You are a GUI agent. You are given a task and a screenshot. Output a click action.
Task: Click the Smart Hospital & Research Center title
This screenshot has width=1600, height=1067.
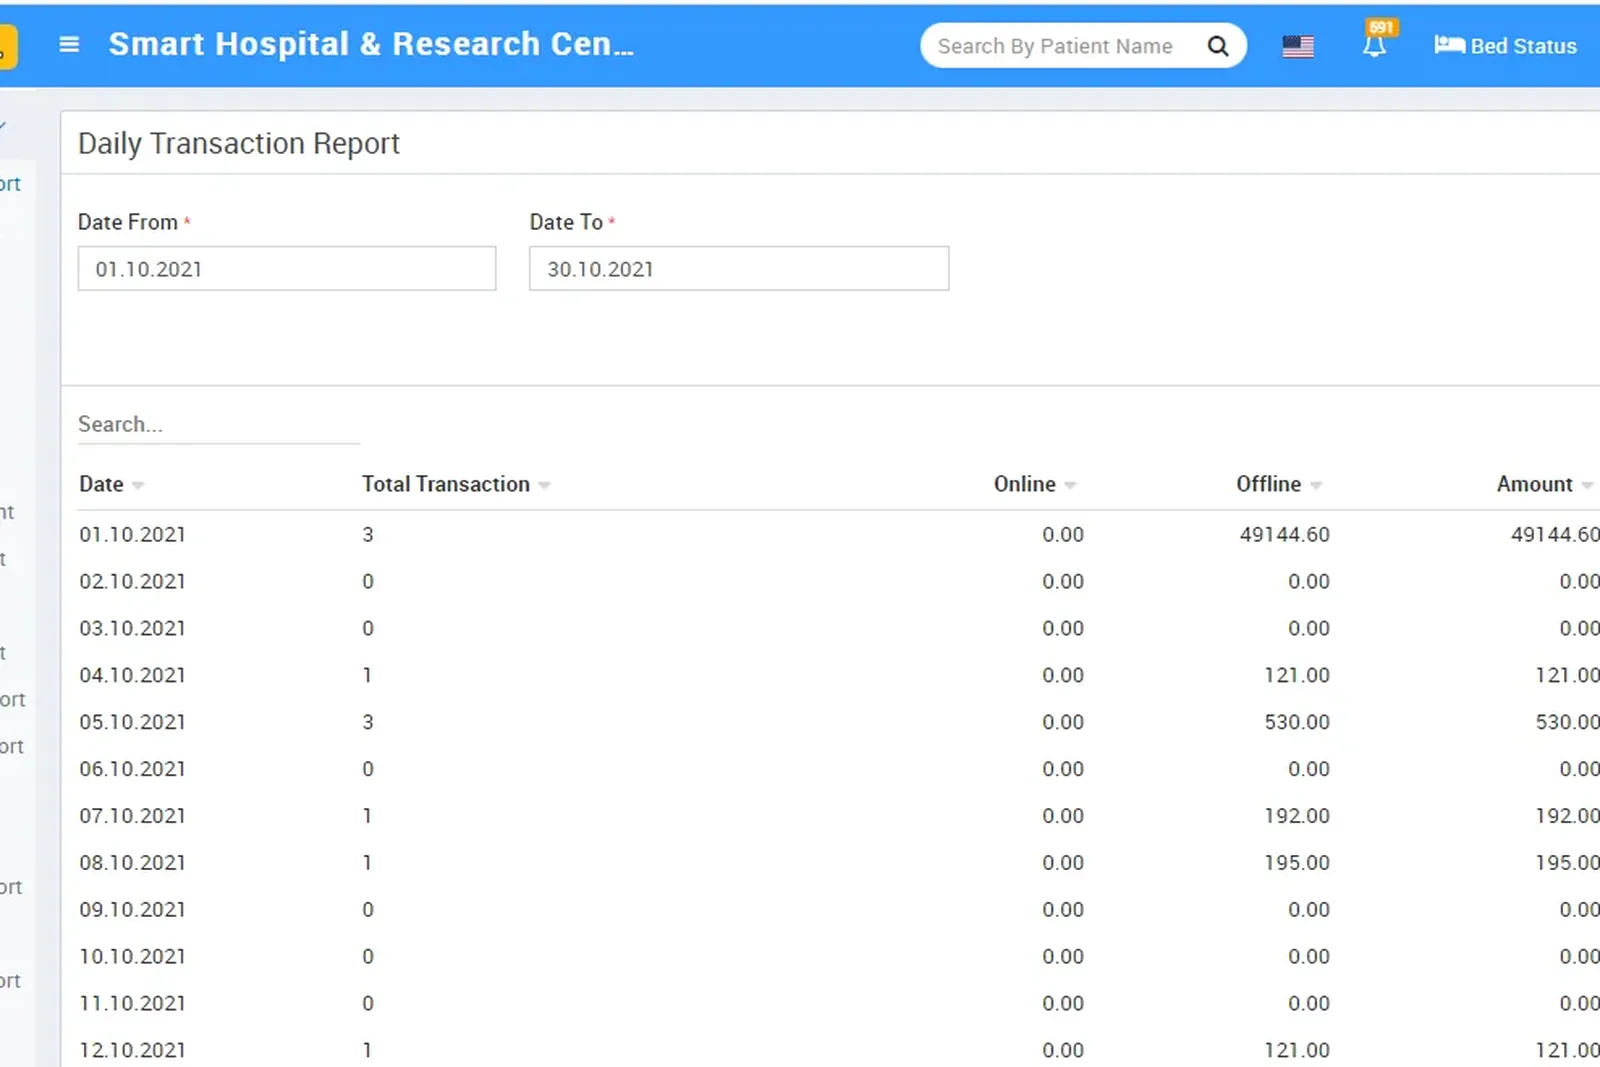click(x=371, y=44)
